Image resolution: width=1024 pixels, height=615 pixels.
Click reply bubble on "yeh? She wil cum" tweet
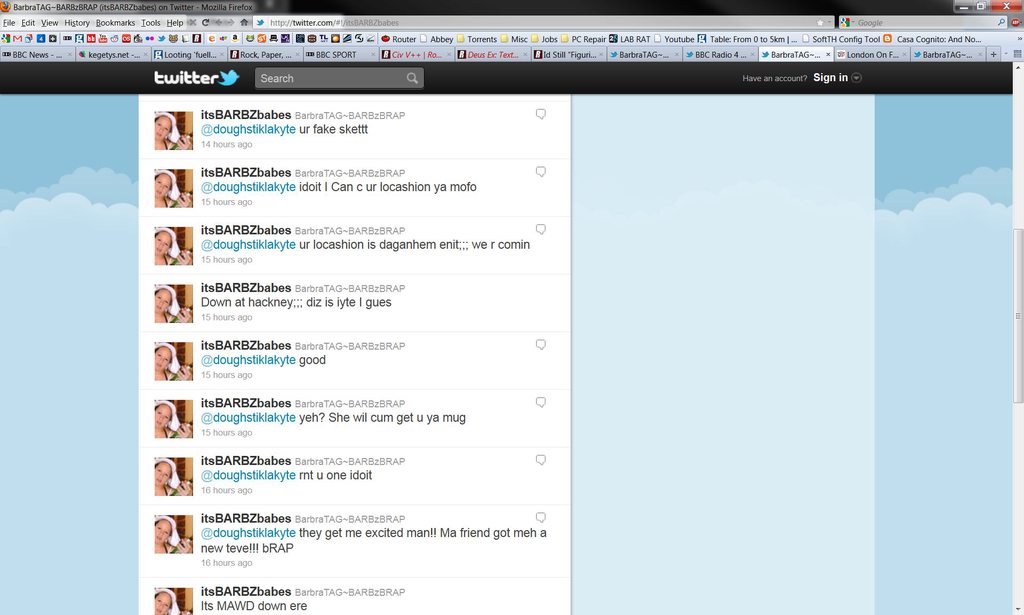tap(541, 402)
